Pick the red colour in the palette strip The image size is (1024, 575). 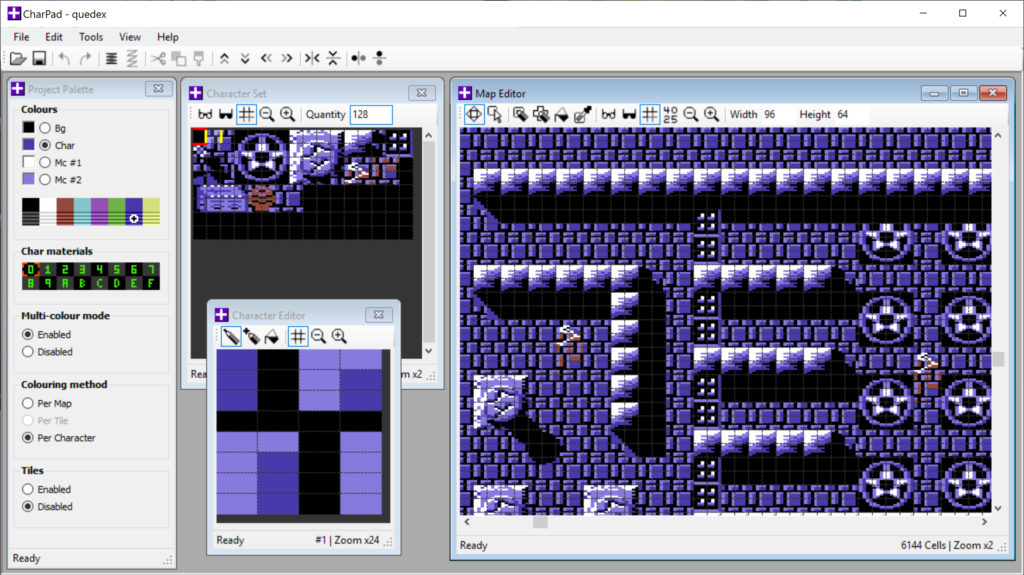[x=65, y=212]
